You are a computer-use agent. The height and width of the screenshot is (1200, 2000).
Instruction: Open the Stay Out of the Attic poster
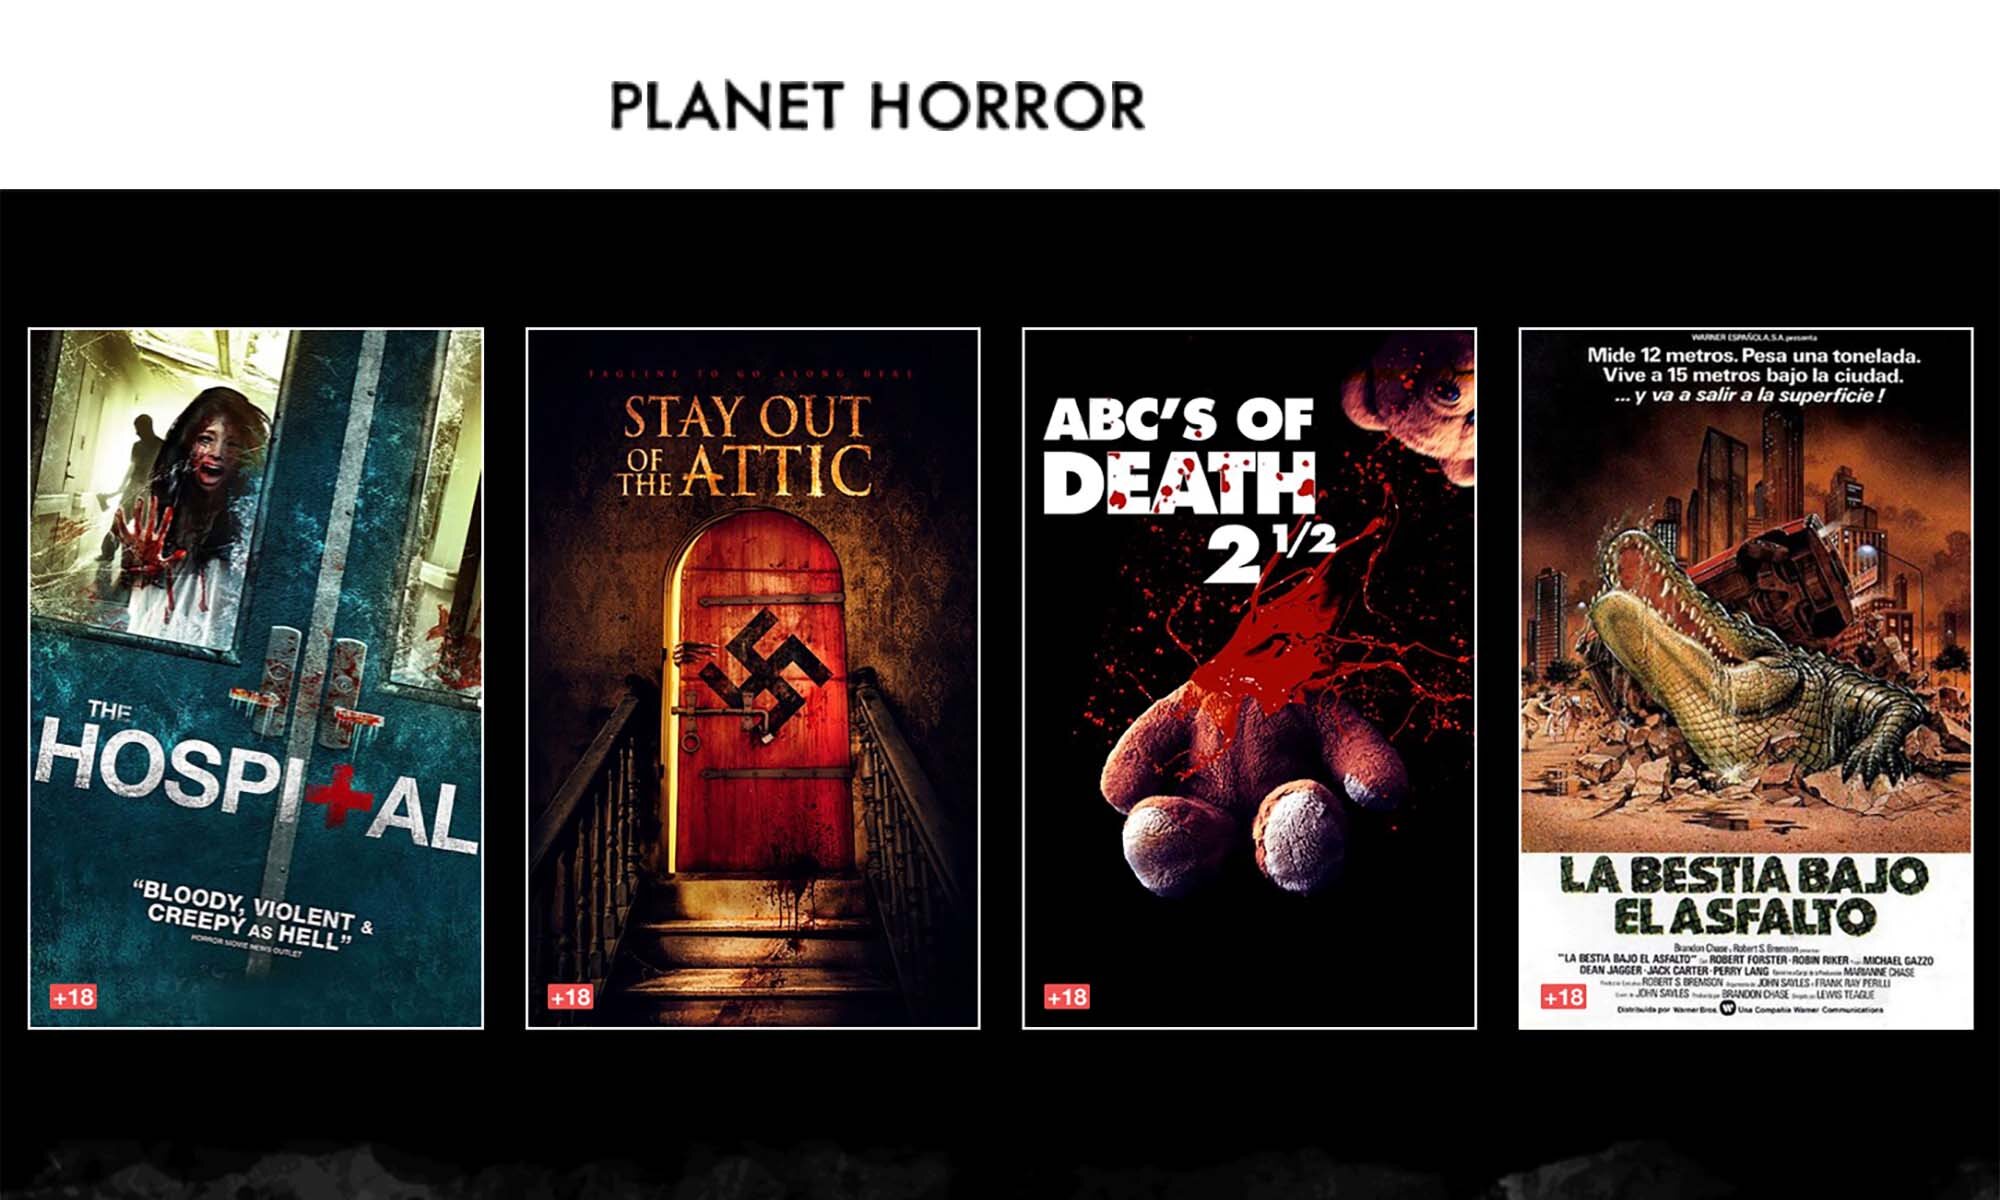coord(753,678)
